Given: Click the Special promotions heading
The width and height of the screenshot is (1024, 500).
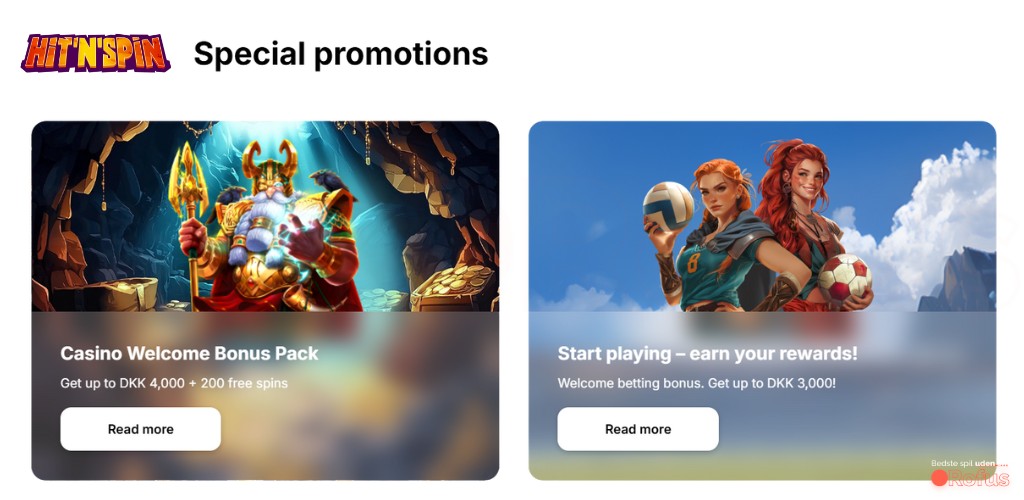Looking at the screenshot, I should tap(341, 54).
